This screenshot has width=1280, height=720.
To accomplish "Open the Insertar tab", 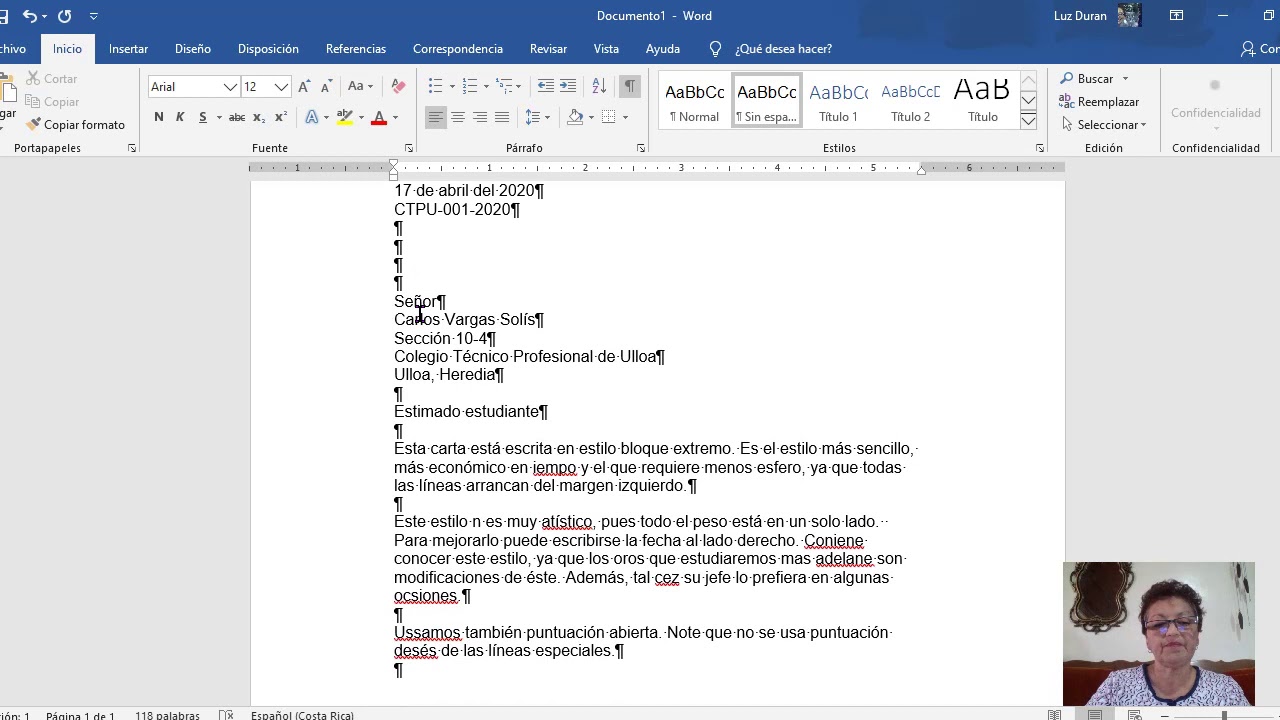I will (x=128, y=49).
